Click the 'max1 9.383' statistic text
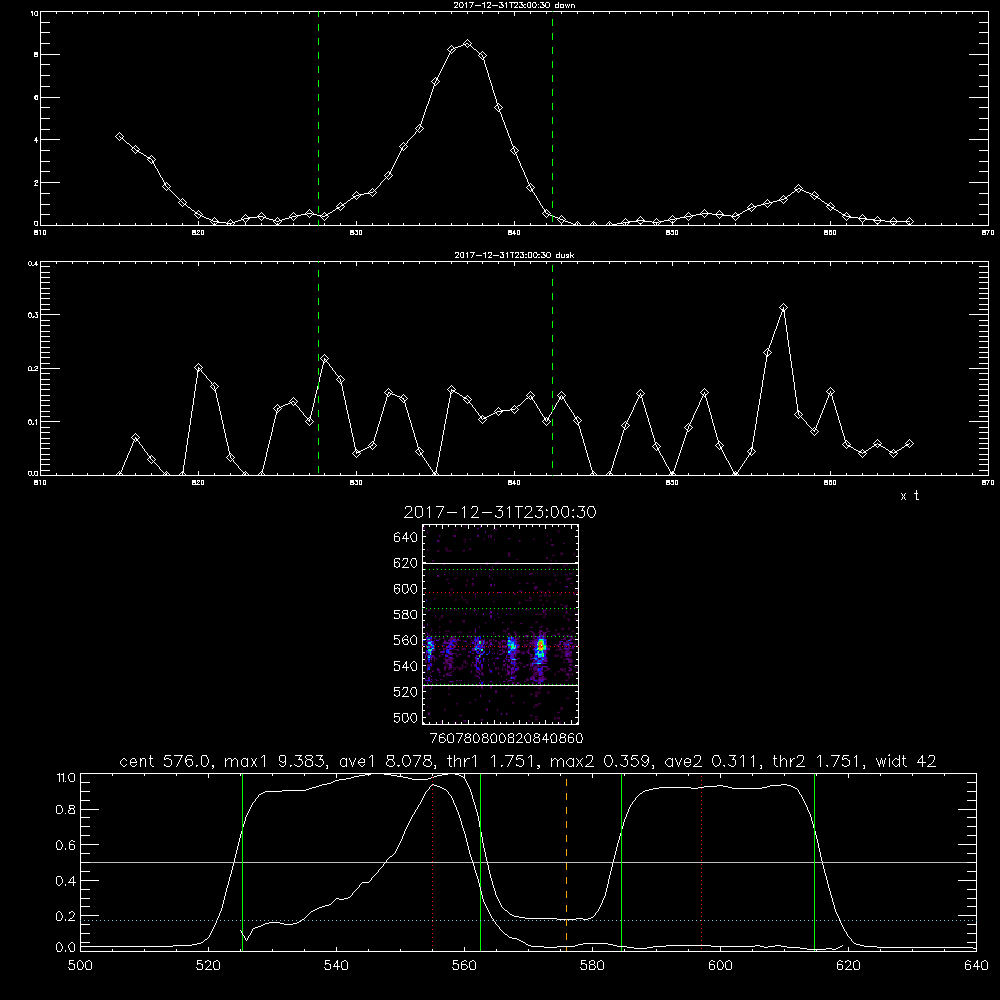Image resolution: width=1000 pixels, height=1000 pixels. (x=276, y=761)
